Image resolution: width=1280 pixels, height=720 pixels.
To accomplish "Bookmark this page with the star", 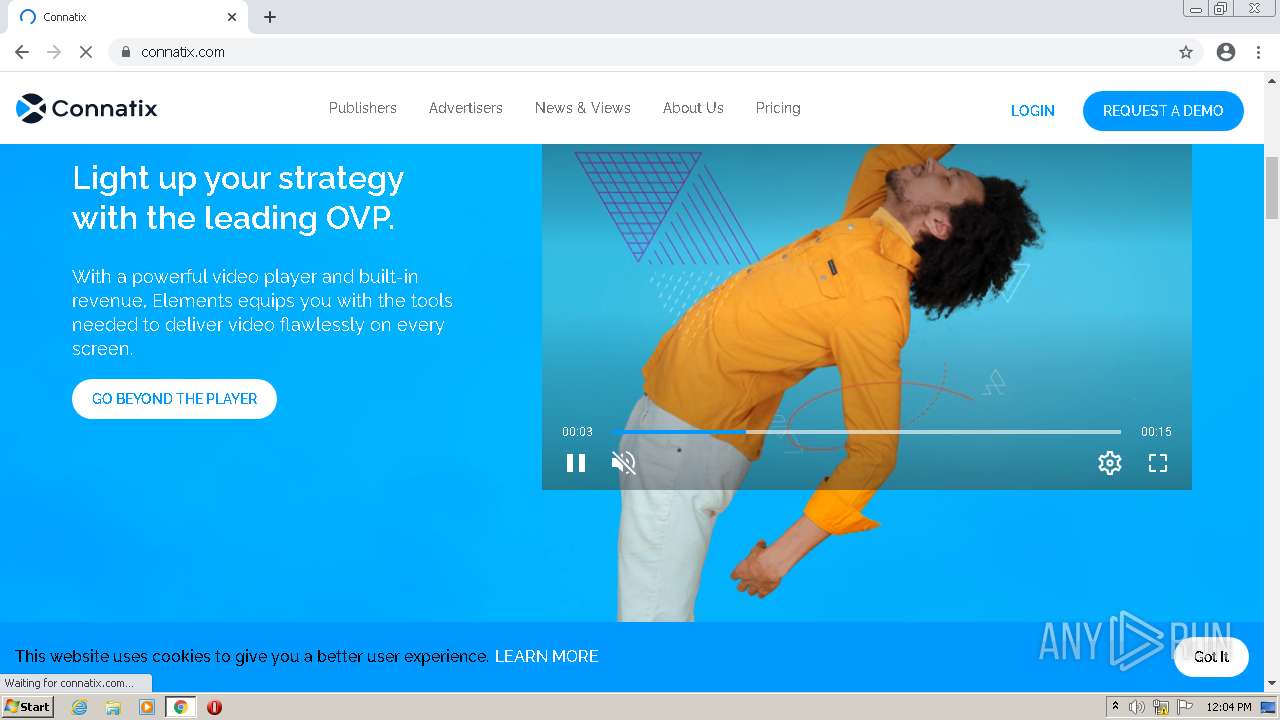I will click(x=1186, y=52).
